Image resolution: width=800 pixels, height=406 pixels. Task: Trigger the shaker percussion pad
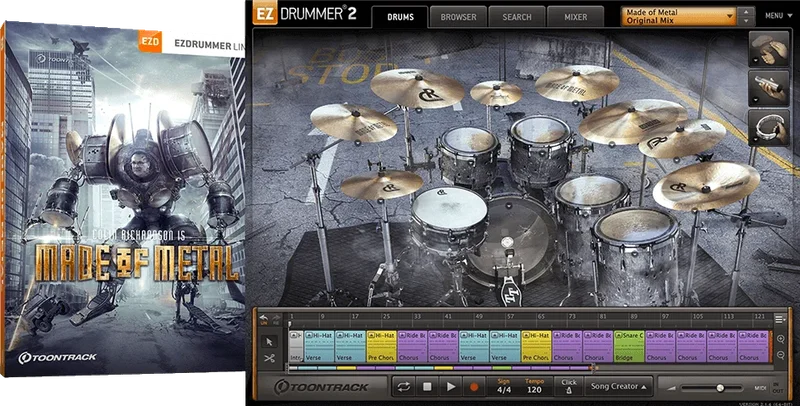point(768,88)
